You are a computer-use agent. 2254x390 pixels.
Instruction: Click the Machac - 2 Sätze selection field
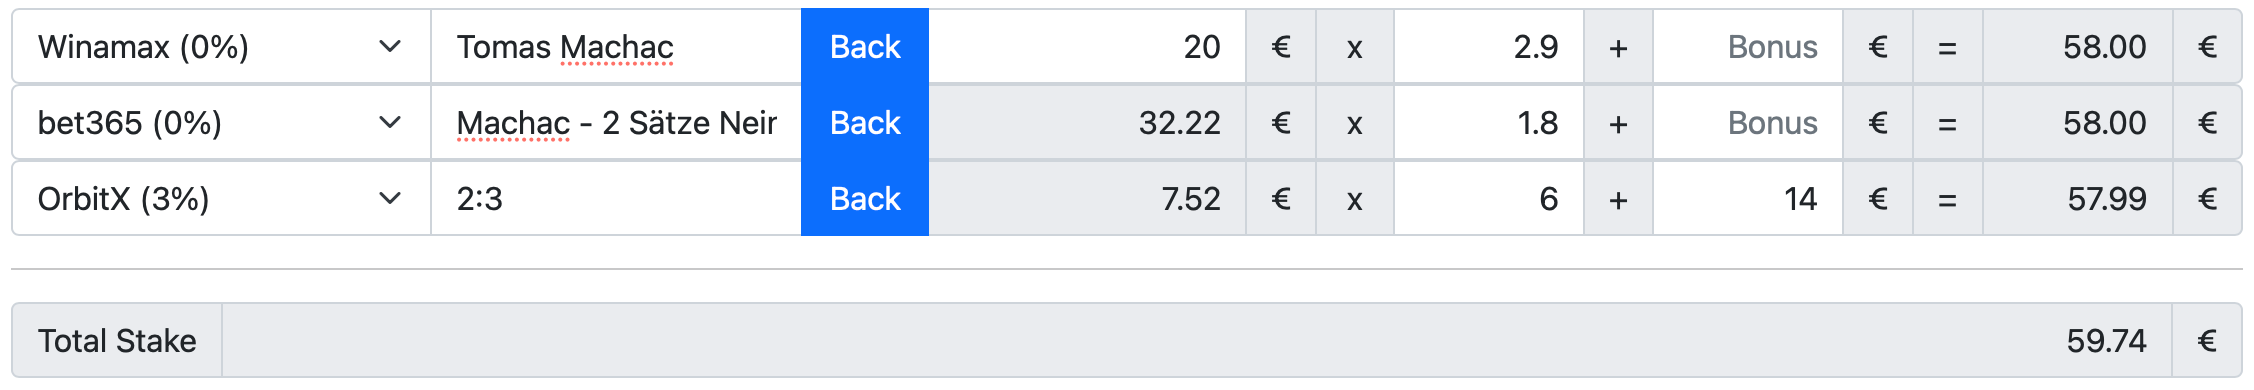pyautogui.click(x=616, y=123)
